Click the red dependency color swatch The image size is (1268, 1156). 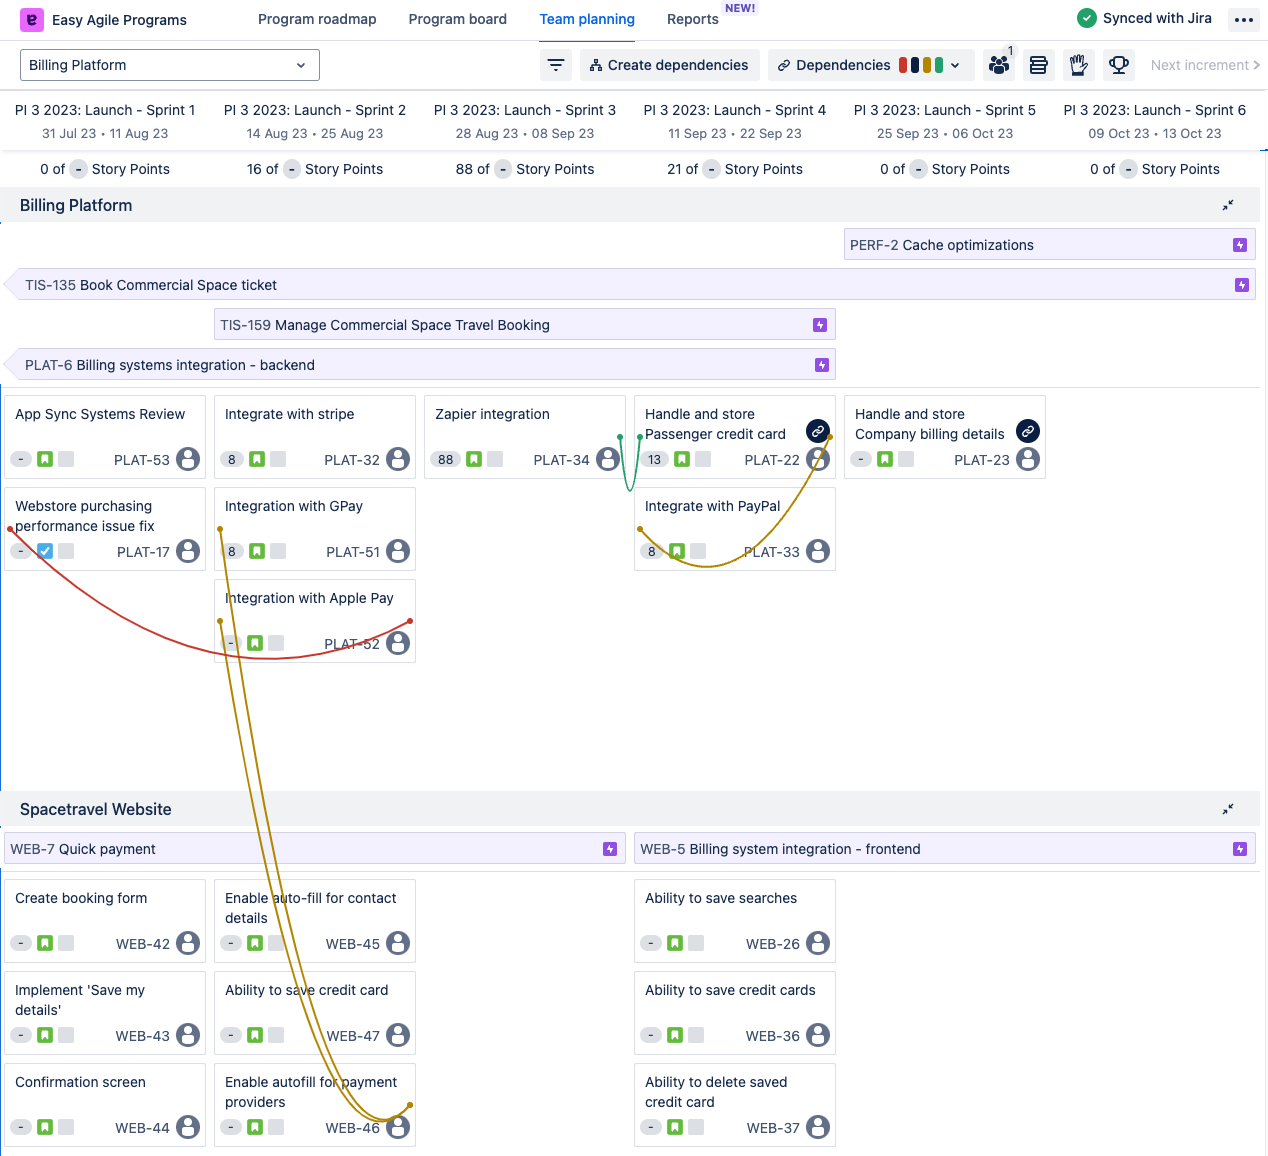(903, 65)
